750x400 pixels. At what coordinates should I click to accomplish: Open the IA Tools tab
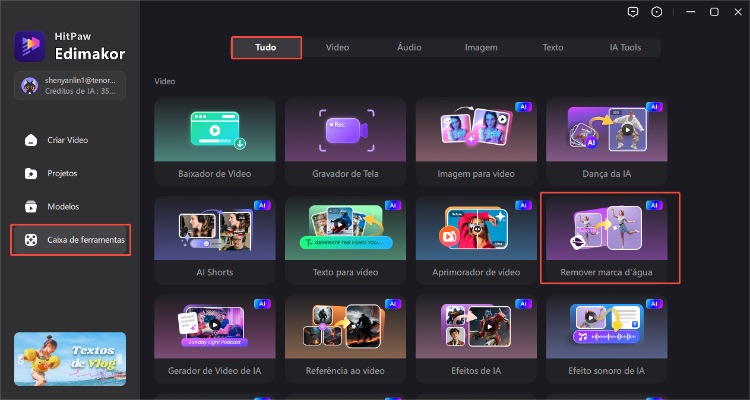pyautogui.click(x=625, y=47)
